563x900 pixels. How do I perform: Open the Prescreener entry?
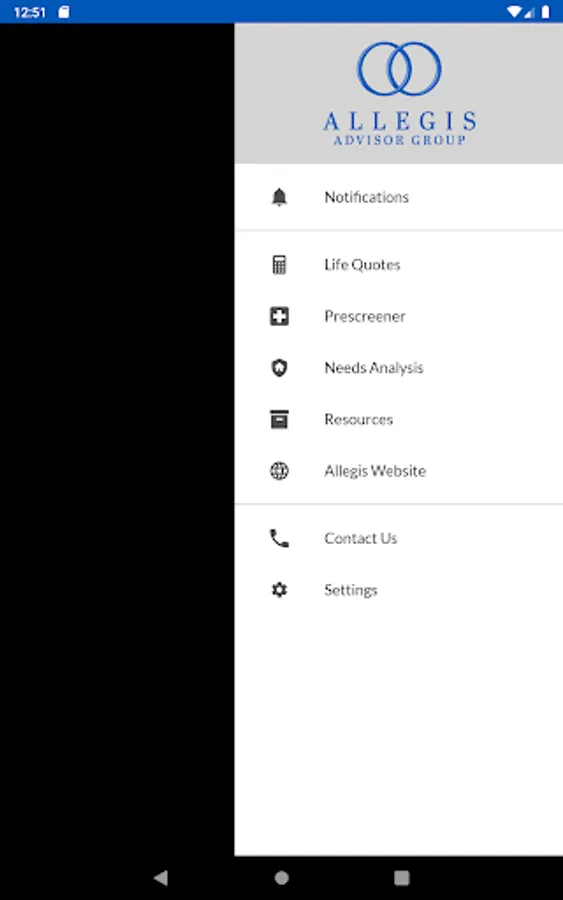click(398, 316)
